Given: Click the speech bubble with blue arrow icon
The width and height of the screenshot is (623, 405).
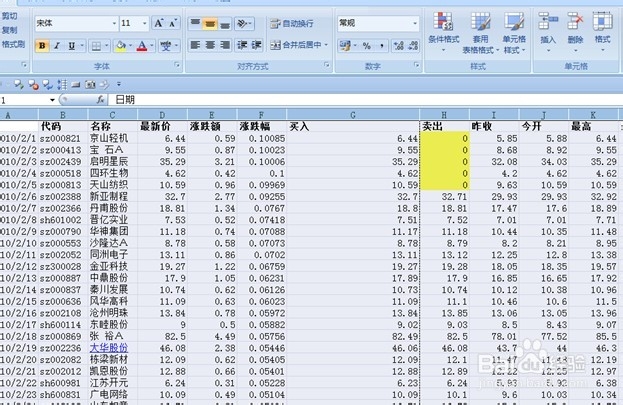Looking at the screenshot, I should 48,84.
